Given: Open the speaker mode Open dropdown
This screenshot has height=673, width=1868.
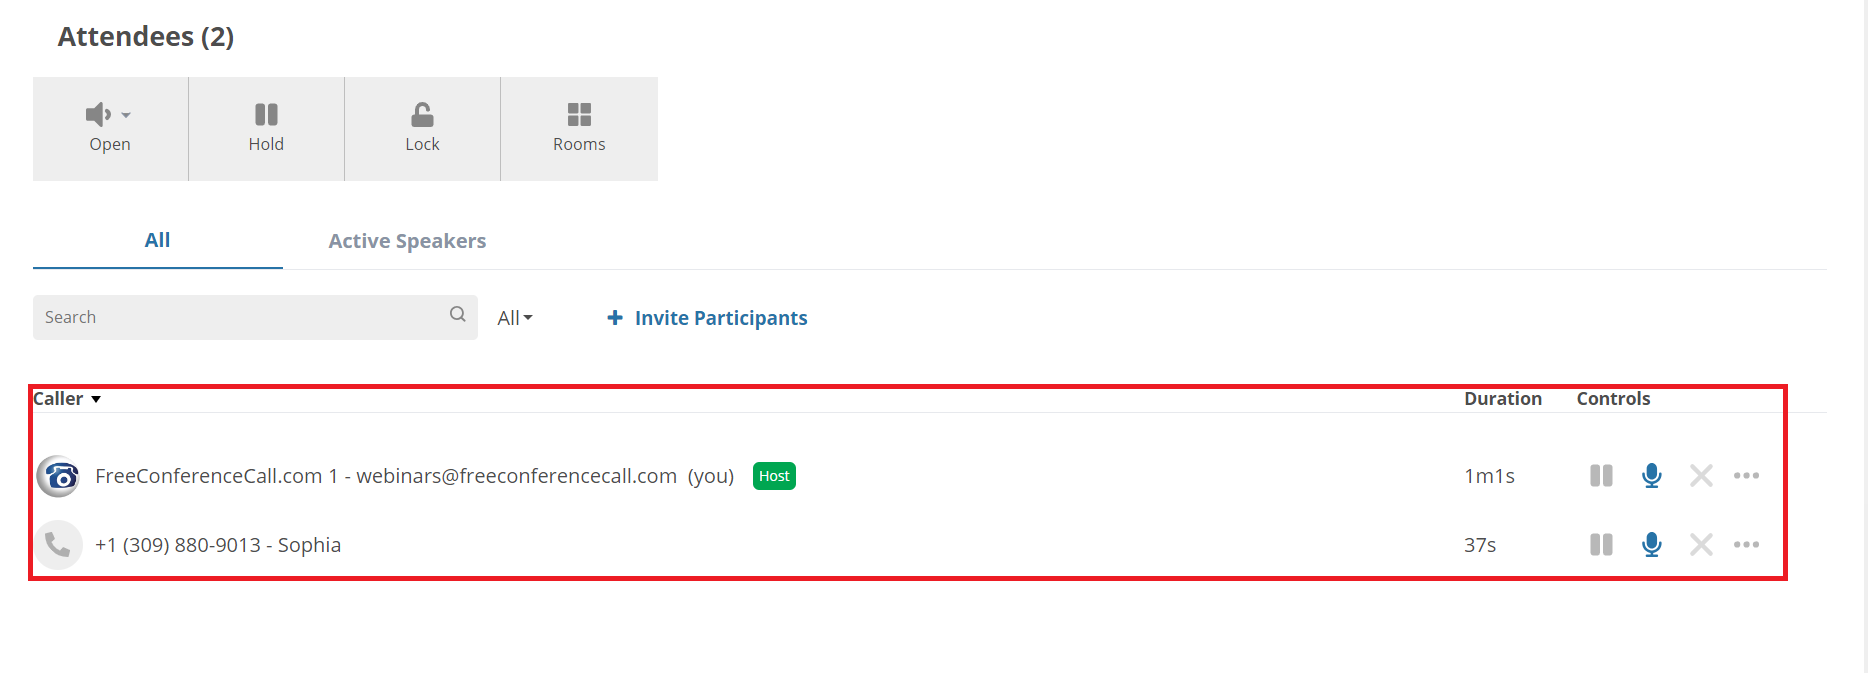Looking at the screenshot, I should pyautogui.click(x=110, y=128).
